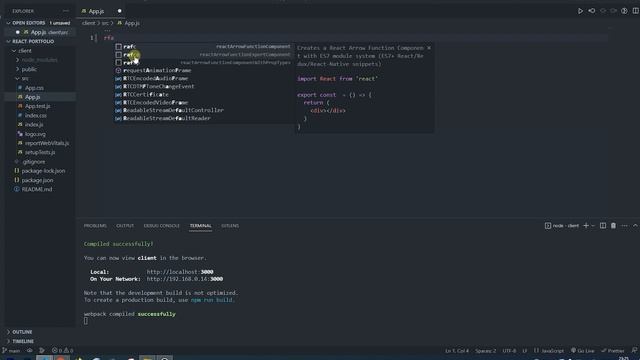Image resolution: width=640 pixels, height=360 pixels.
Task: Close the snippet documentation popup
Action: pos(429,48)
